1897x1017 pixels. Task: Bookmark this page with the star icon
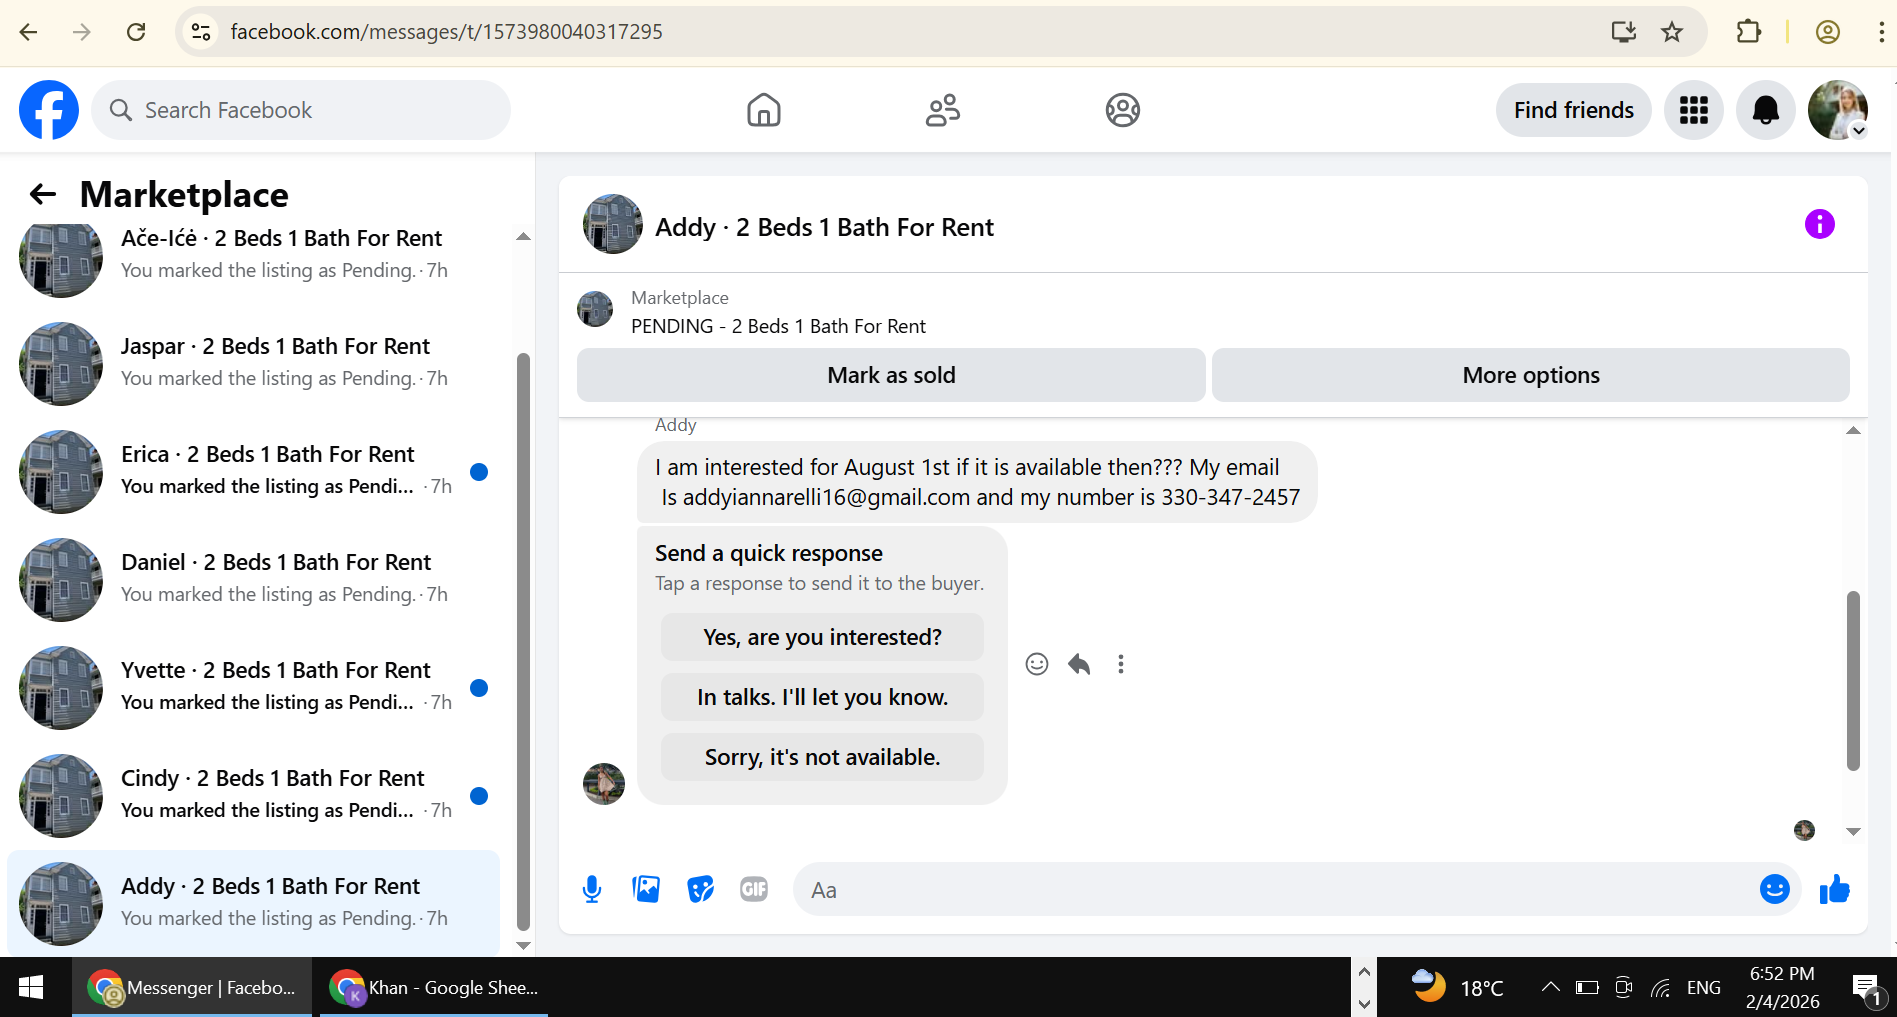click(x=1672, y=32)
